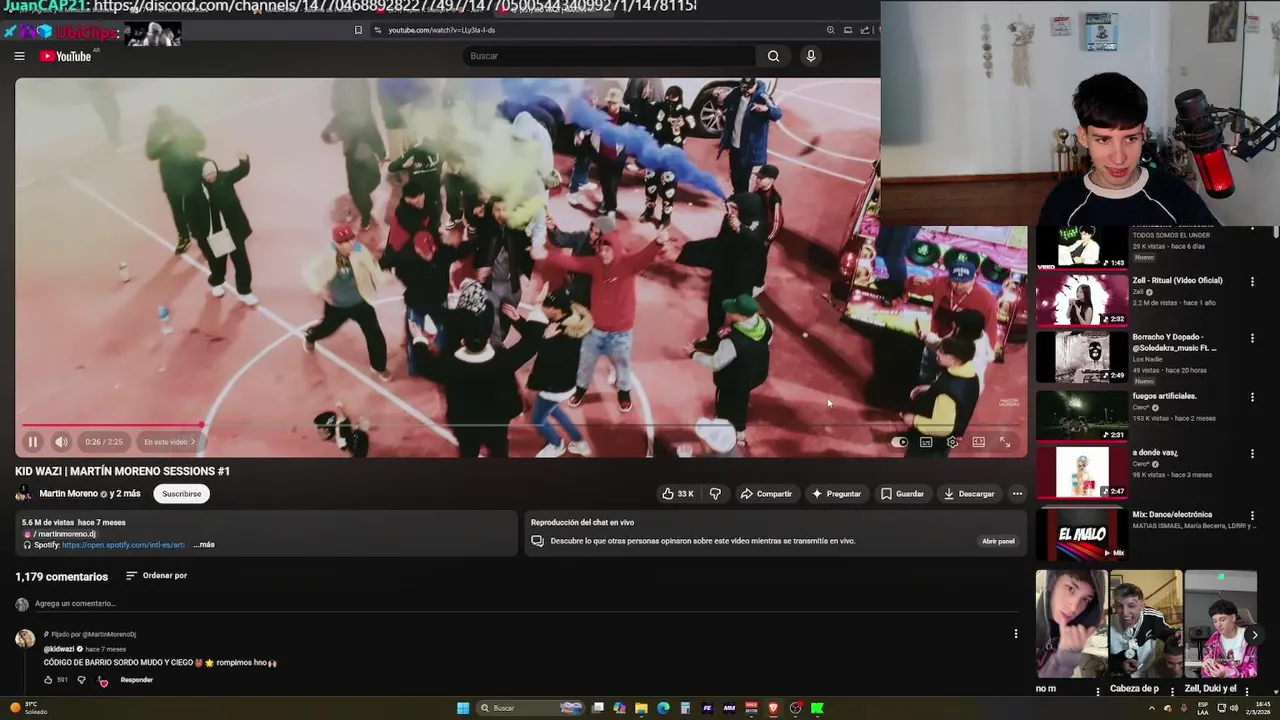Like the video showing 33 K
This screenshot has width=1280, height=720.
click(677, 494)
